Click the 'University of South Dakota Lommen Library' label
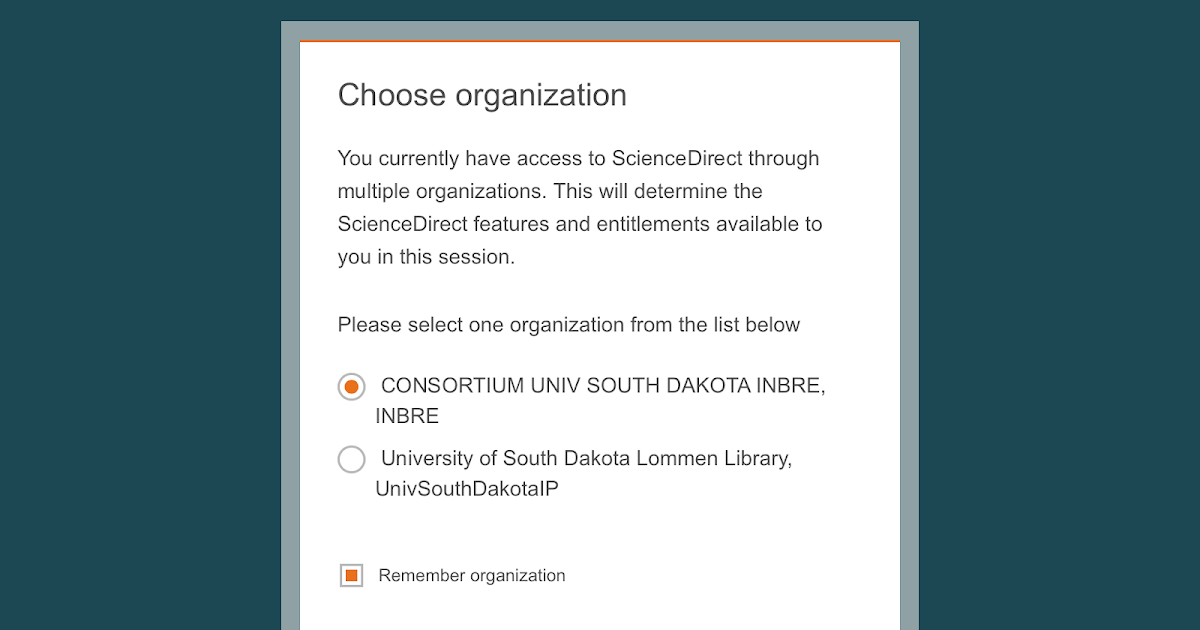Viewport: 1200px width, 630px height. (586, 459)
